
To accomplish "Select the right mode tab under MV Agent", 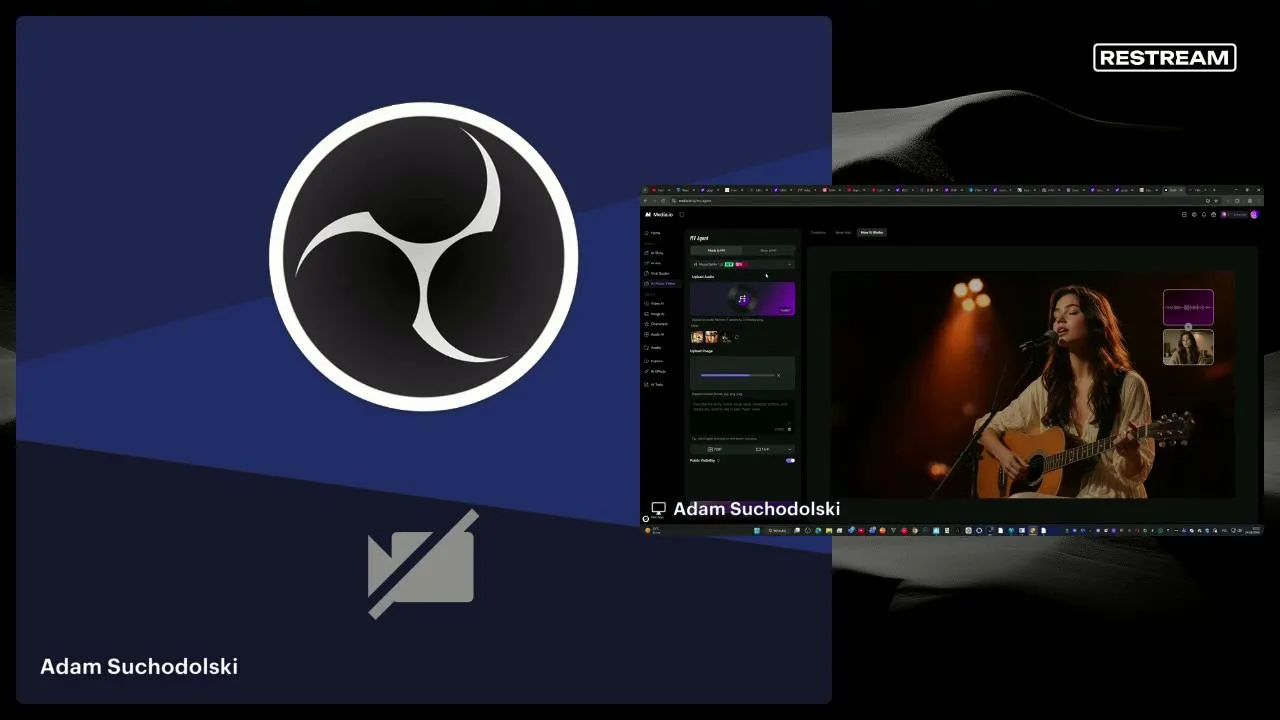I will 768,251.
